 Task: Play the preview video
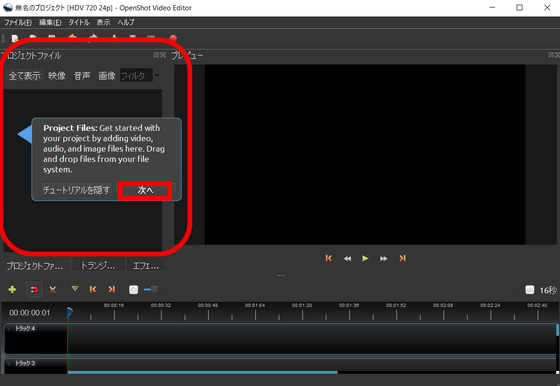(365, 258)
